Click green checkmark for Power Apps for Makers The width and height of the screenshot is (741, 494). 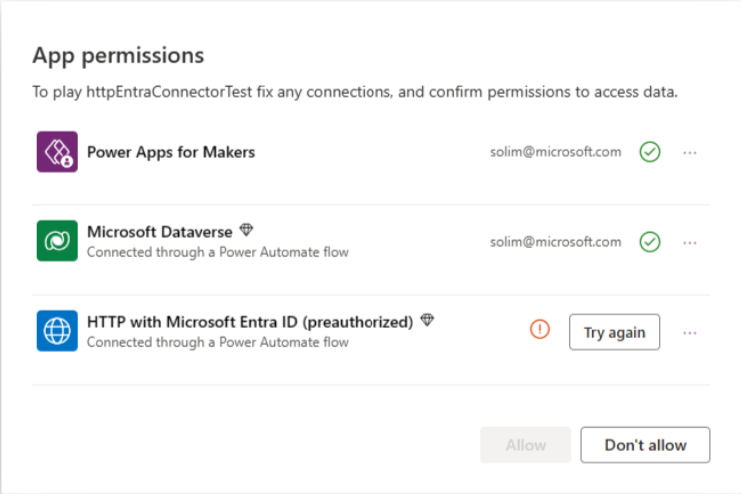click(x=650, y=152)
